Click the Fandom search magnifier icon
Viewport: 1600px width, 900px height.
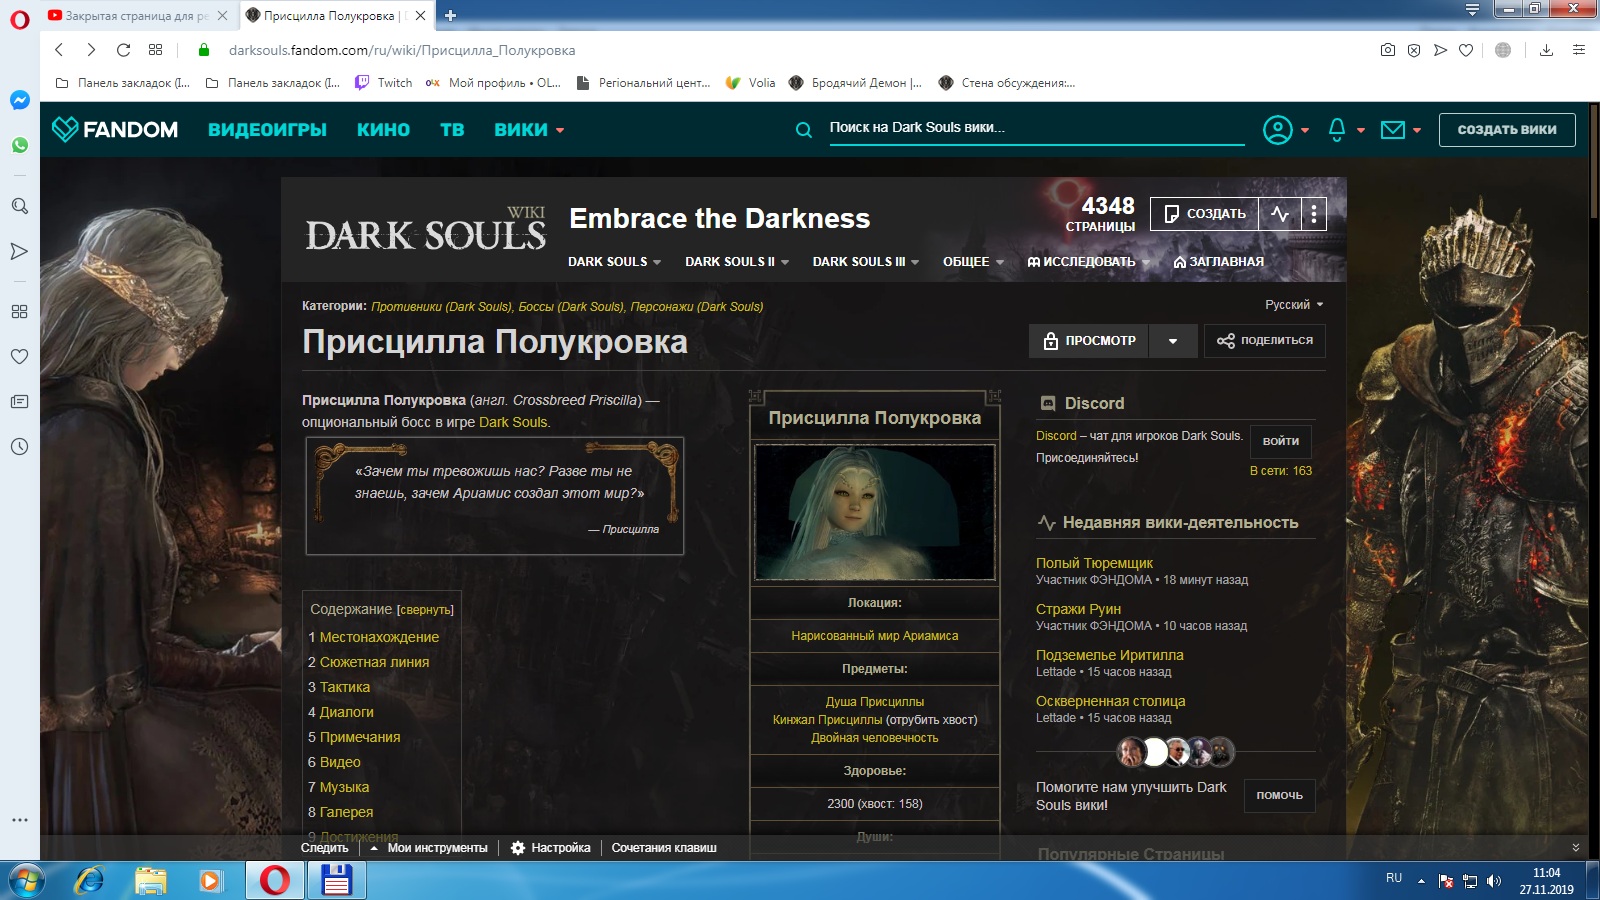[803, 130]
